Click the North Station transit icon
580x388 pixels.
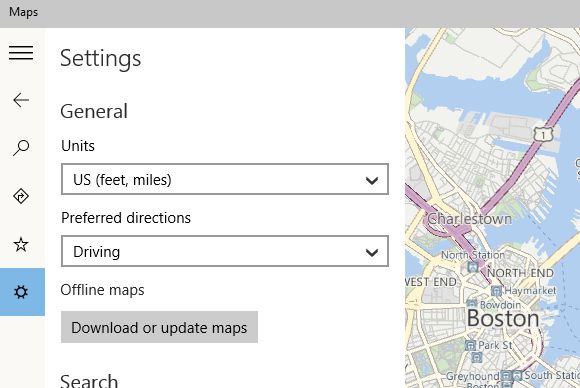point(473,267)
